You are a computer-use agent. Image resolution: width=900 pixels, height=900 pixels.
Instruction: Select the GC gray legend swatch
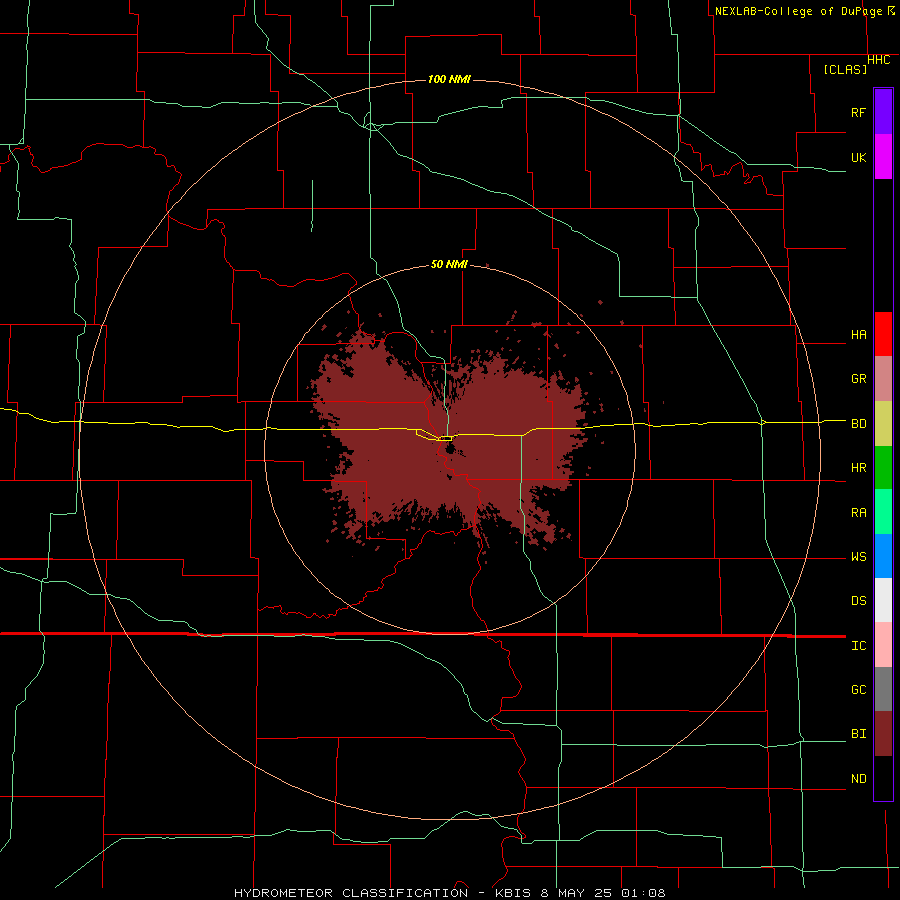(883, 689)
